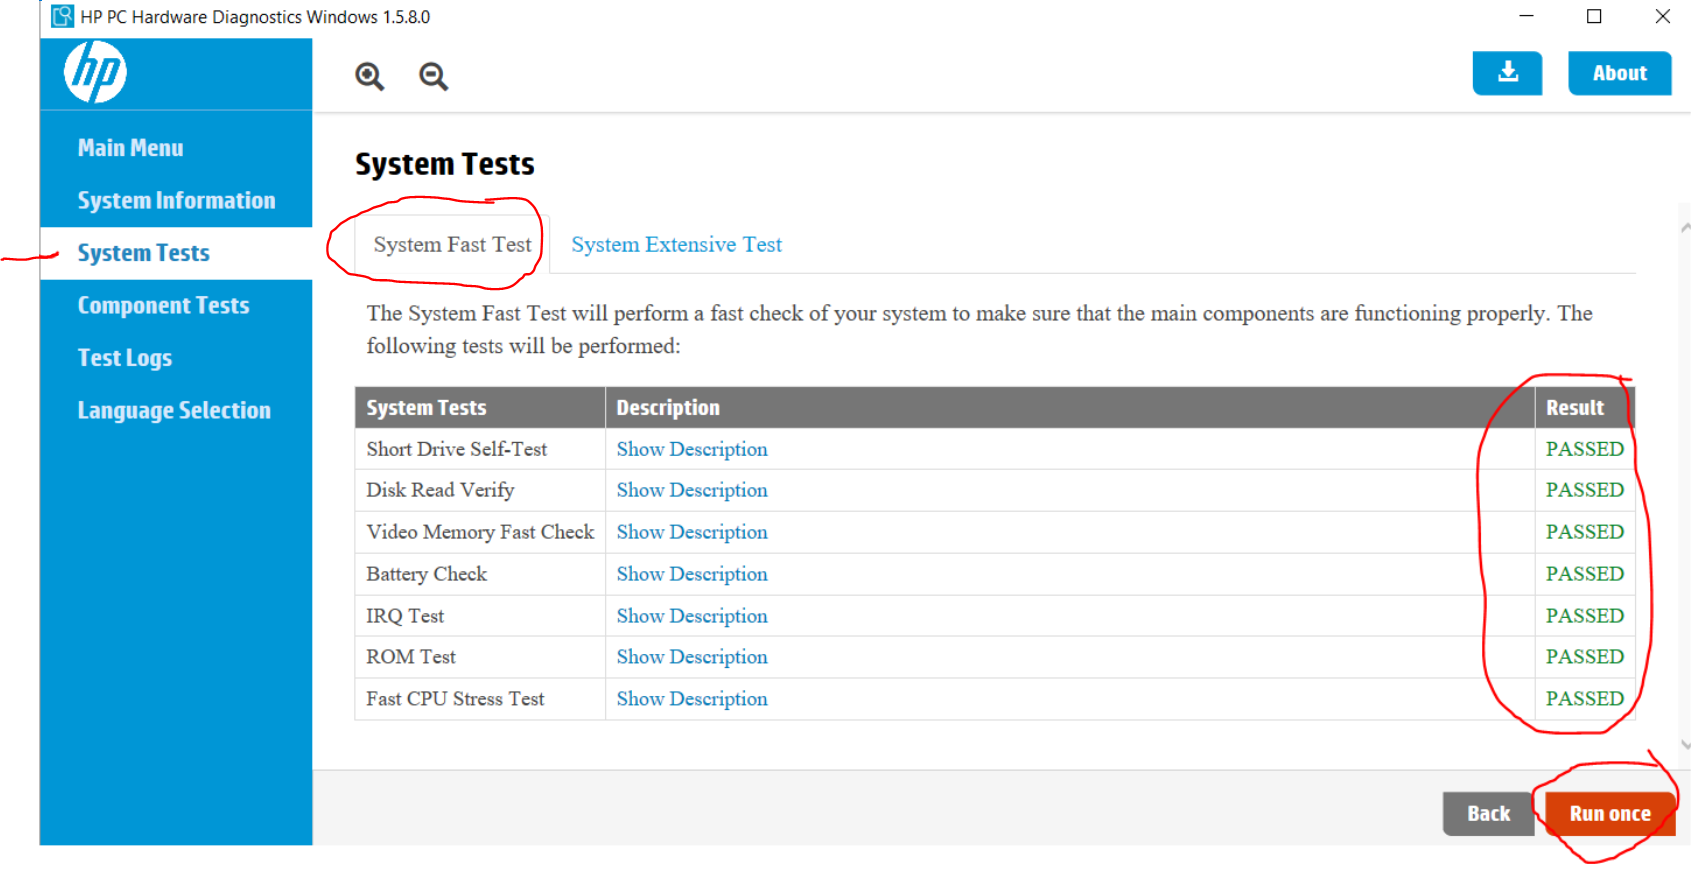
Task: Click PASSED result for Video Memory Fast Check
Action: pos(1585,533)
